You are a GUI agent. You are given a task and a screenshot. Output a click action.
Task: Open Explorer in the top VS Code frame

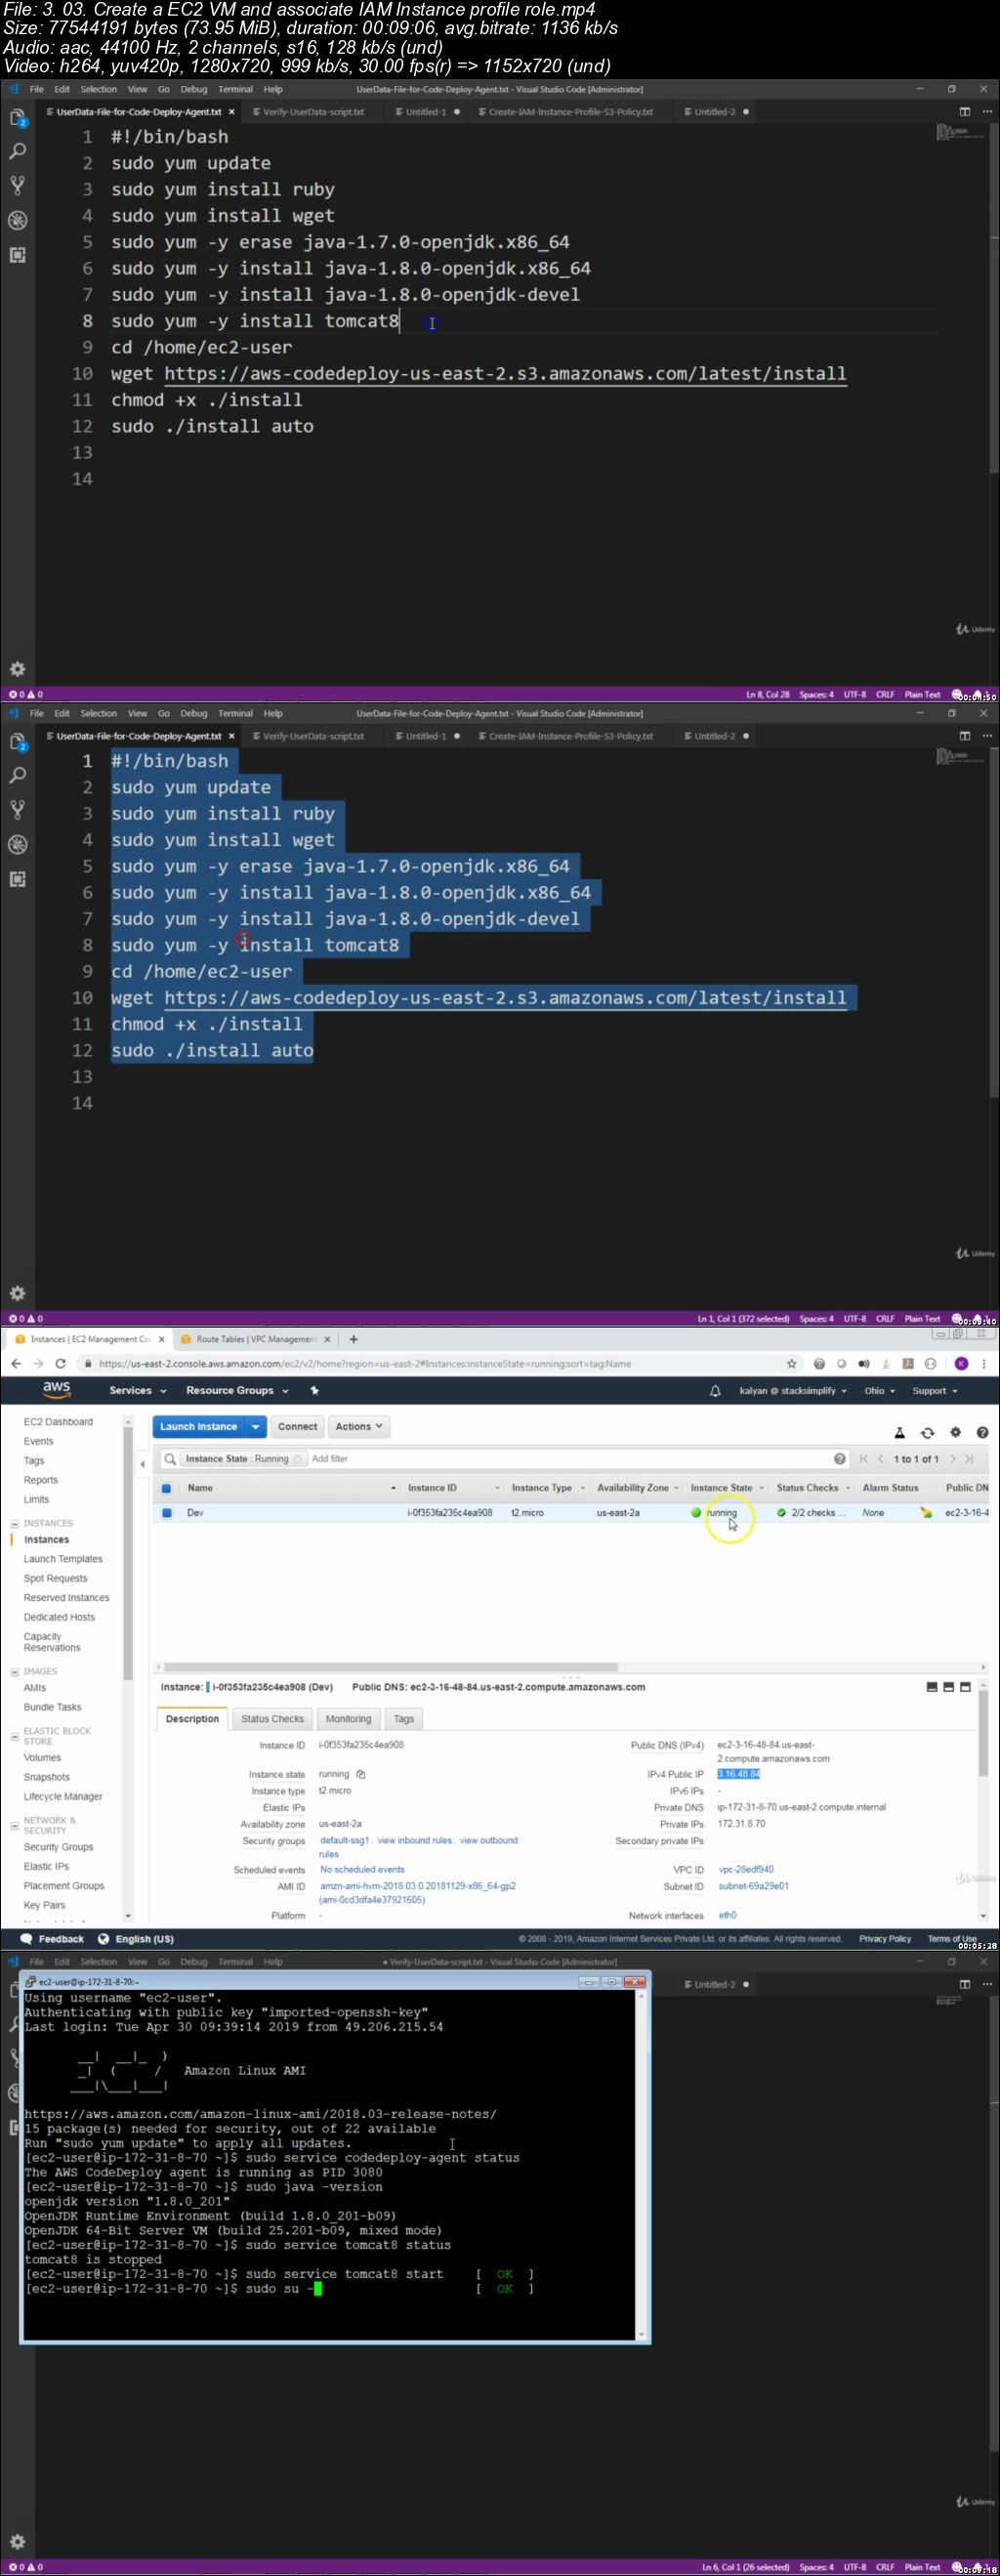17,118
